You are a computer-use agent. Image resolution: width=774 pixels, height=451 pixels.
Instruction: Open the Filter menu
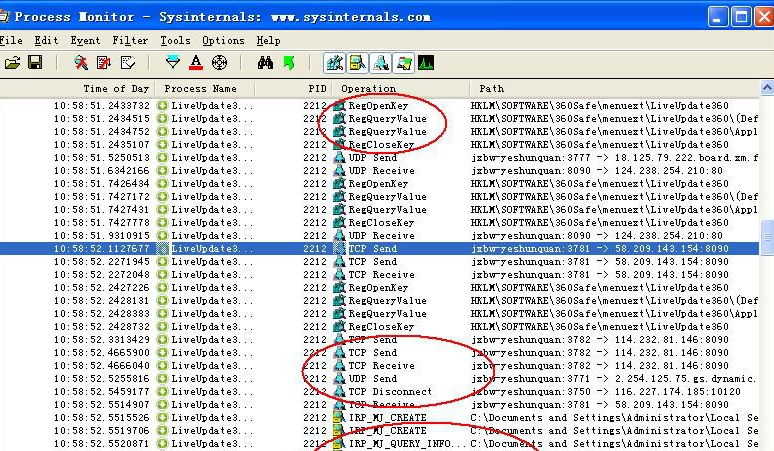pyautogui.click(x=130, y=40)
